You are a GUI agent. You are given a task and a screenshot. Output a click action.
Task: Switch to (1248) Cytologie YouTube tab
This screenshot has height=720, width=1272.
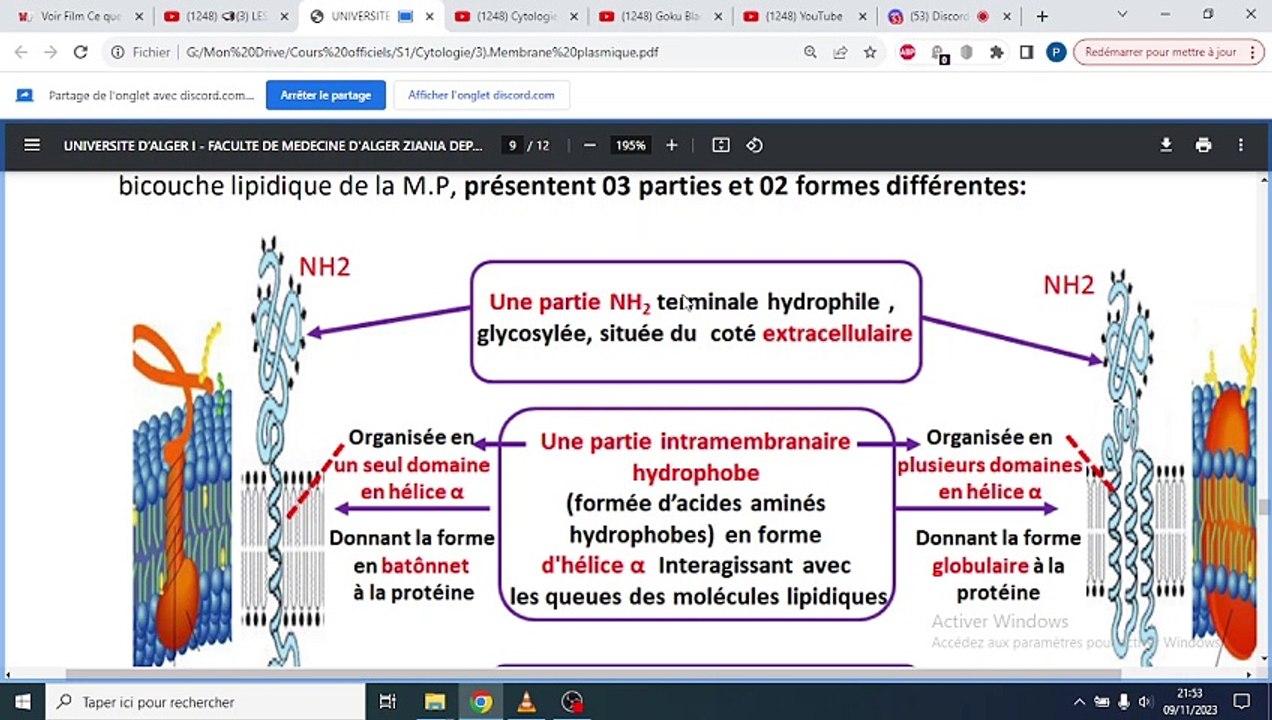point(515,16)
